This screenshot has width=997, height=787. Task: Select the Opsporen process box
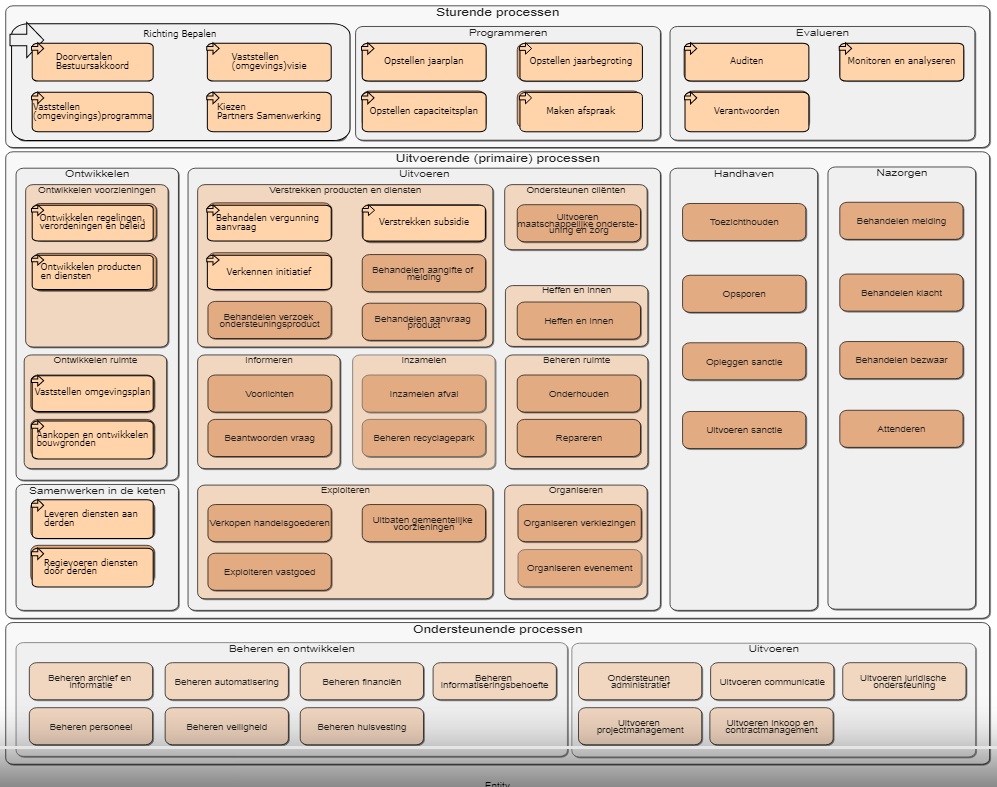pos(744,294)
